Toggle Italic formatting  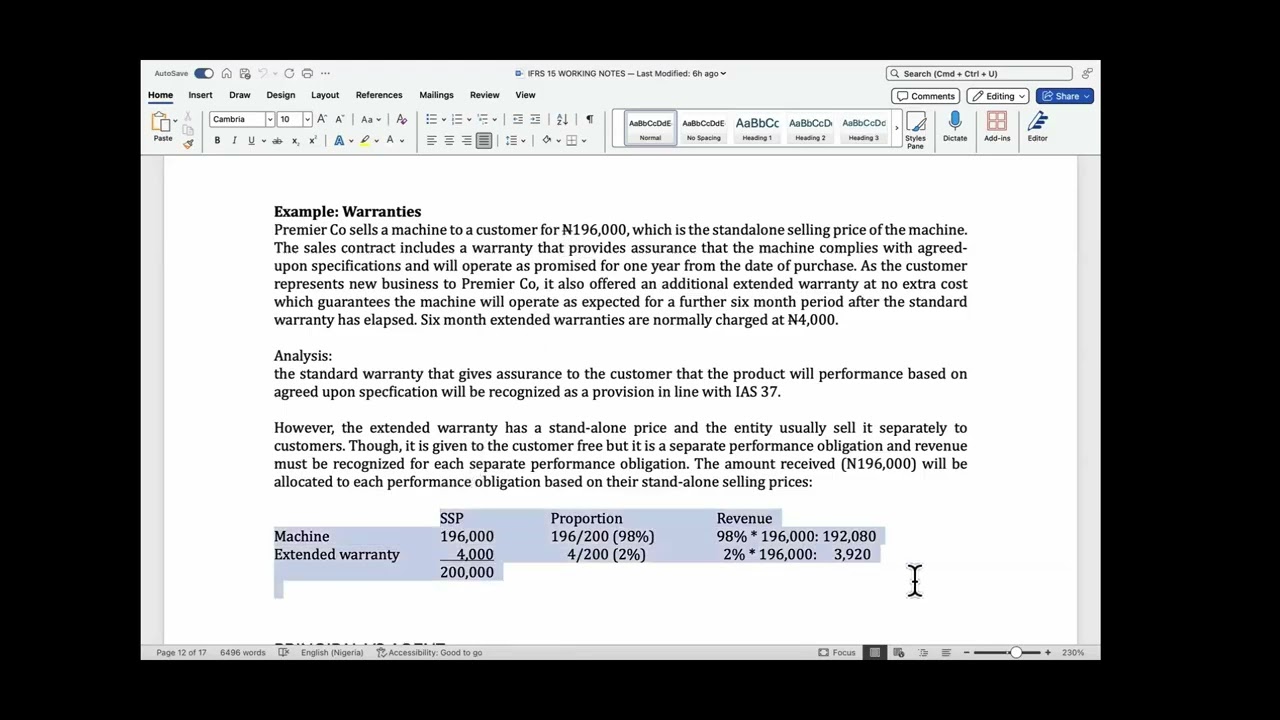(234, 141)
